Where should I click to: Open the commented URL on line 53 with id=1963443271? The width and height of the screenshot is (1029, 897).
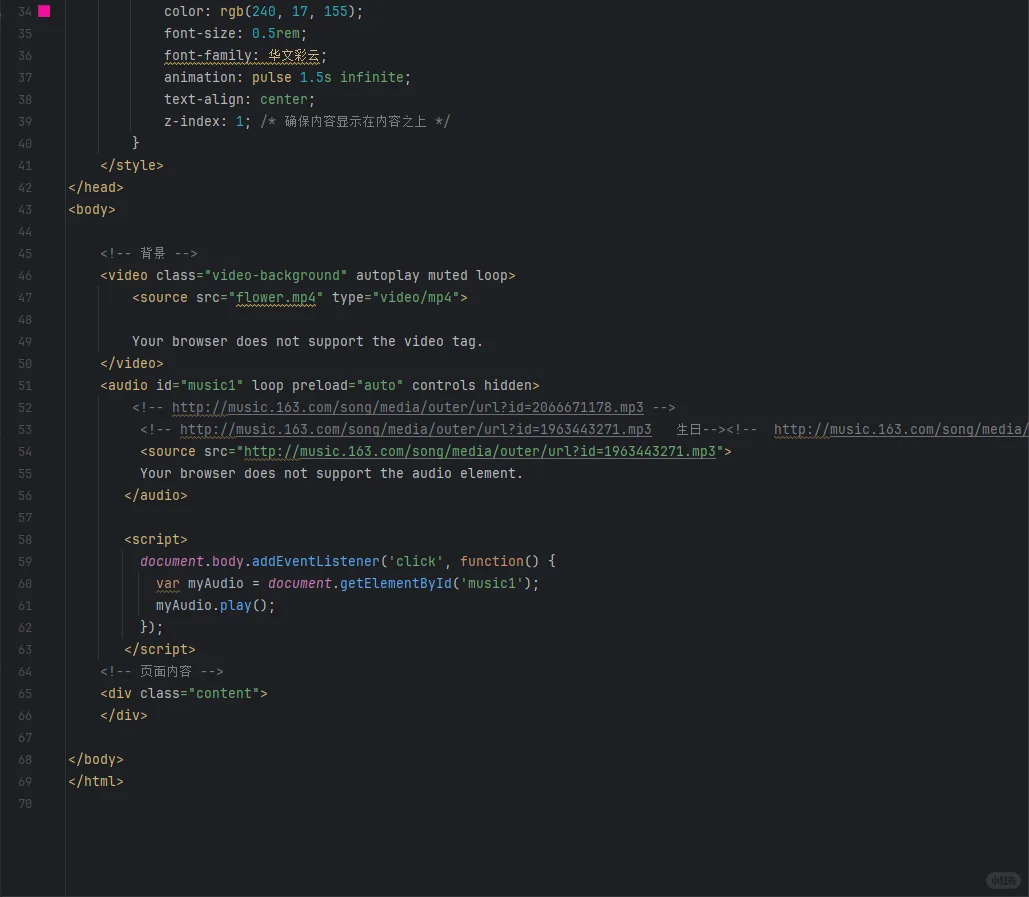click(415, 429)
